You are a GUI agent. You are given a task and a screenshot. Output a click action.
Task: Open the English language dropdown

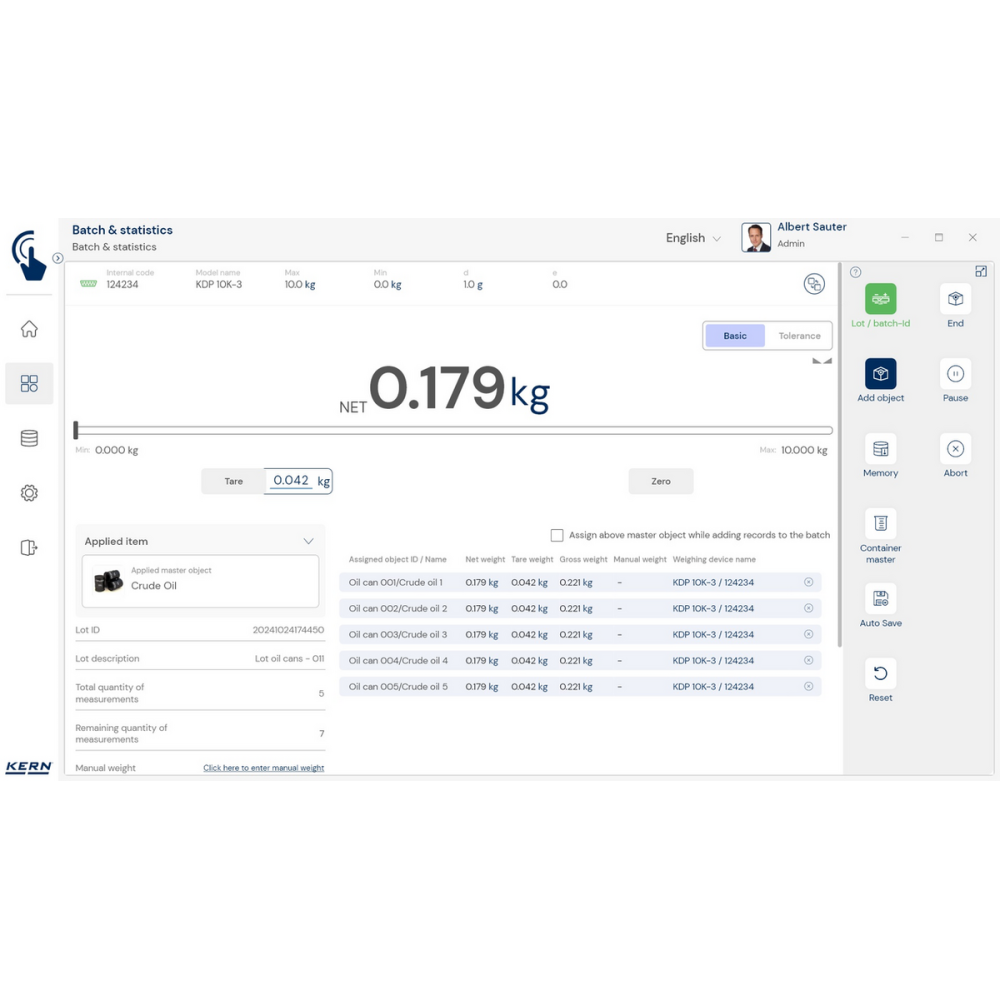[x=693, y=238]
